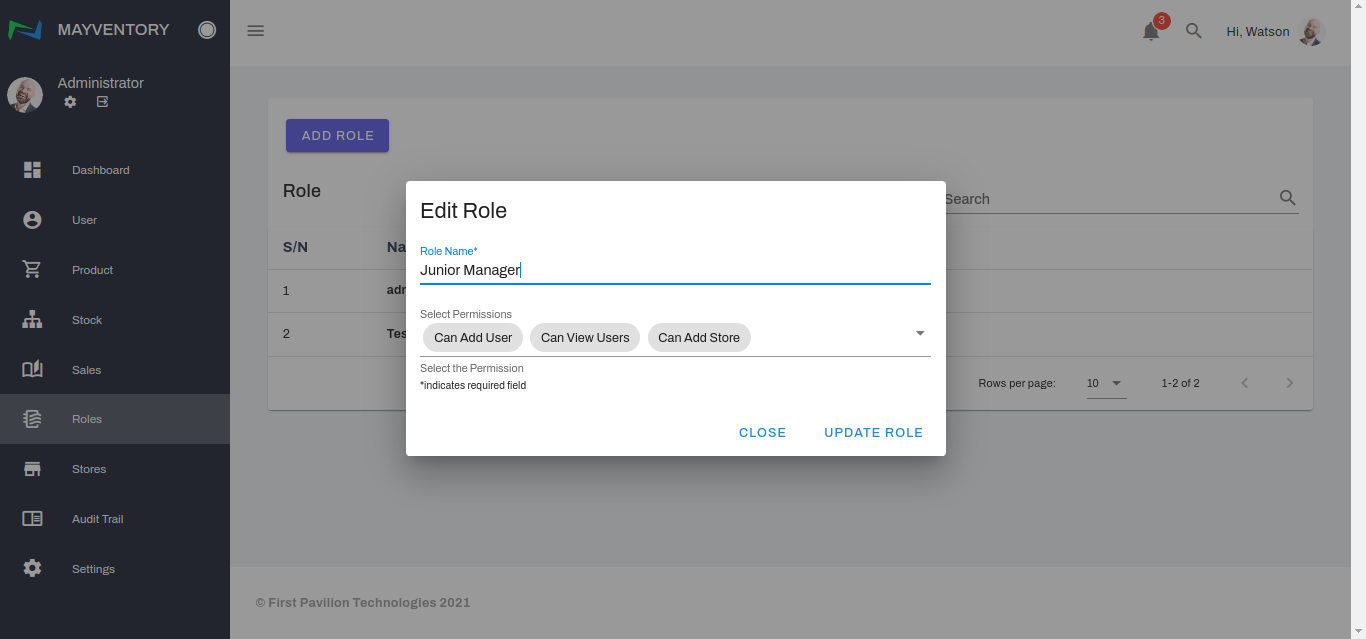Image resolution: width=1366 pixels, height=639 pixels.
Task: Click the logout icon under Administrator
Action: [102, 102]
